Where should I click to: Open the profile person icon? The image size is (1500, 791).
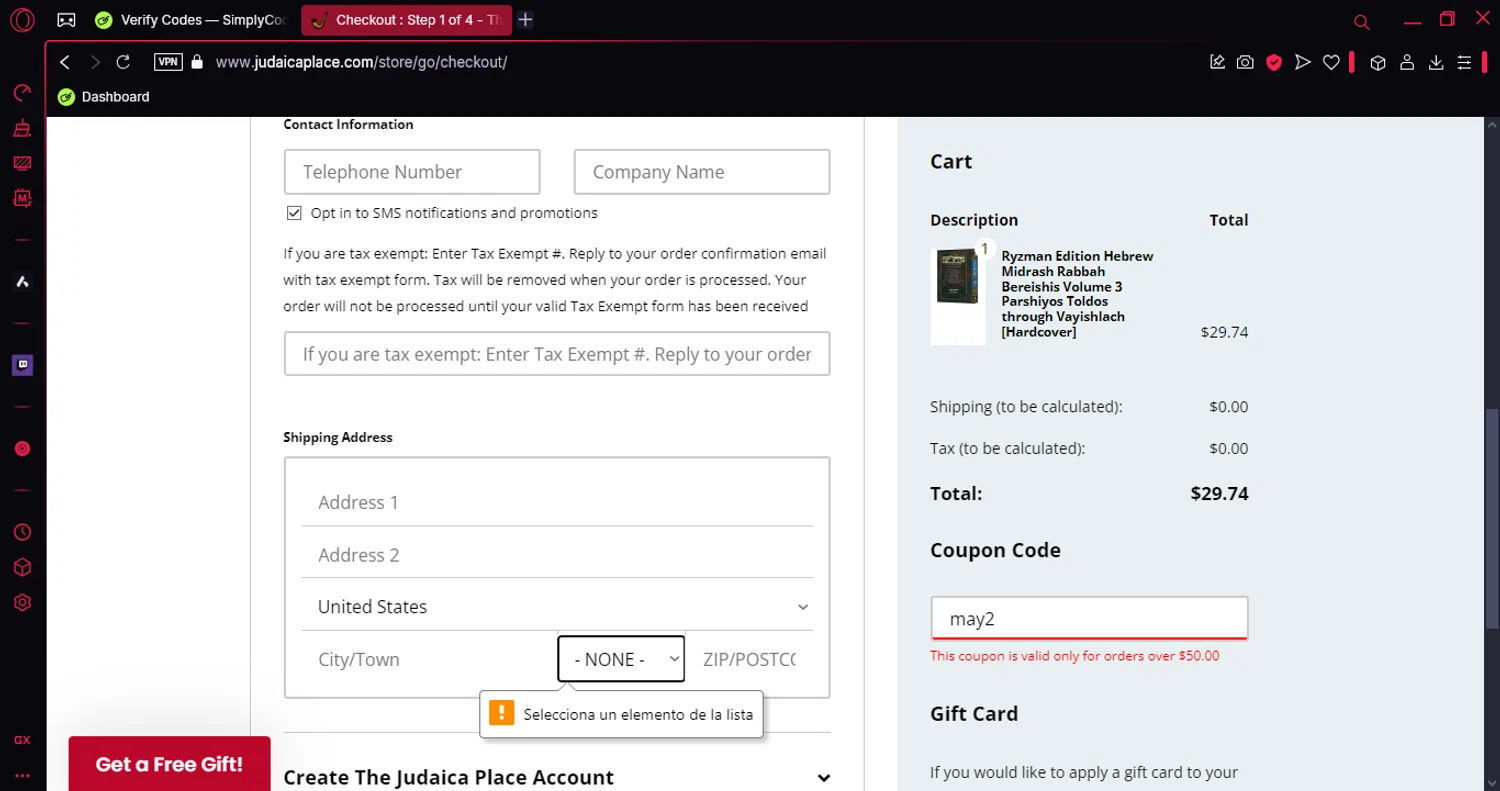coord(1407,62)
